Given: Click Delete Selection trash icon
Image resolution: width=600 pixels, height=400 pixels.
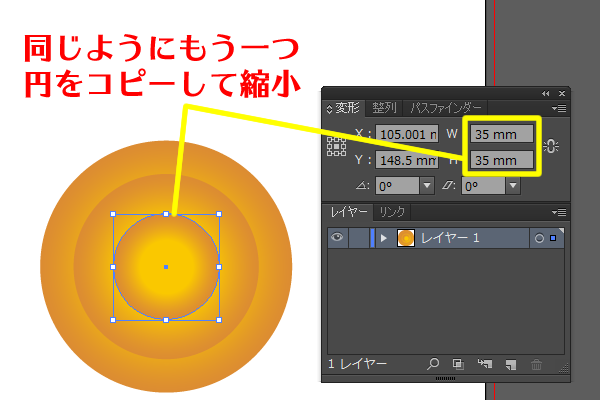Looking at the screenshot, I should [536, 366].
